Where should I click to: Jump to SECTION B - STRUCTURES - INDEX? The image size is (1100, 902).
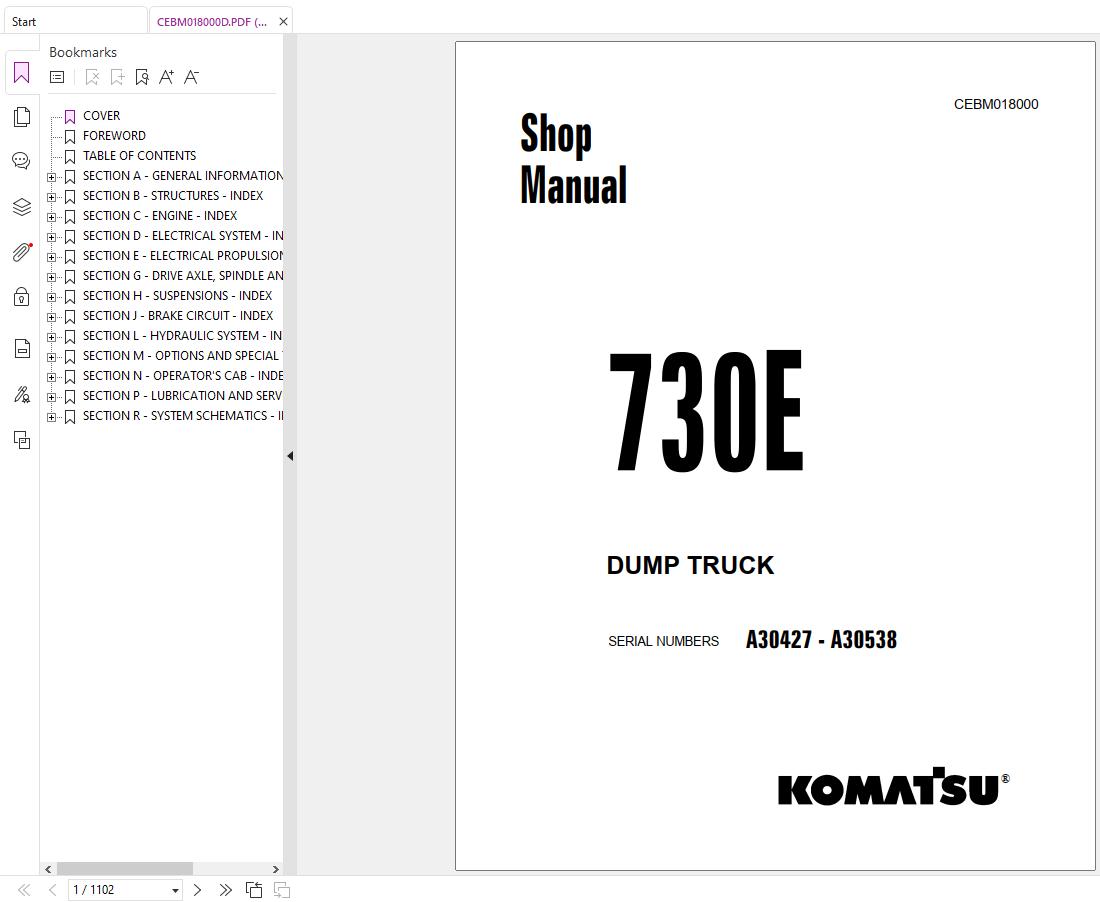click(x=173, y=196)
